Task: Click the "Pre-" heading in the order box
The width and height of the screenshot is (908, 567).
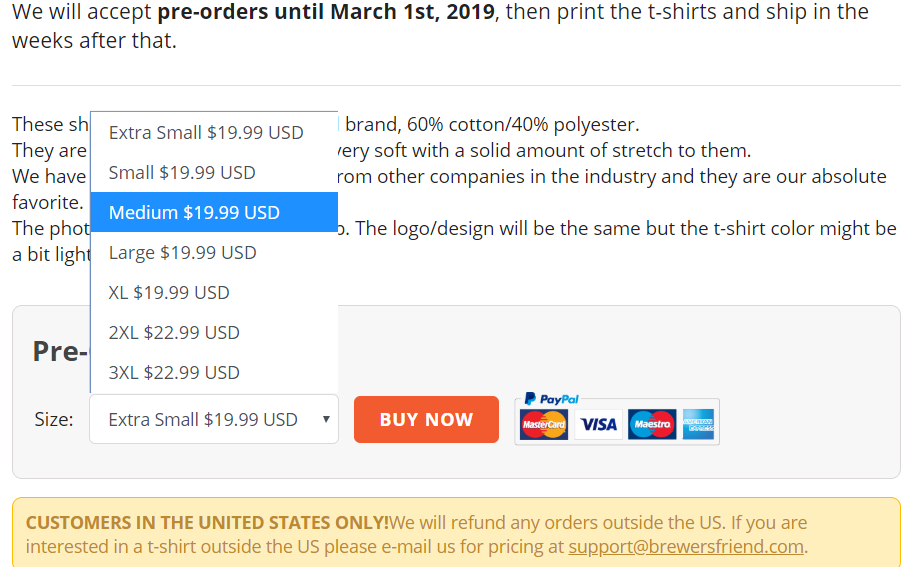Action: (60, 351)
